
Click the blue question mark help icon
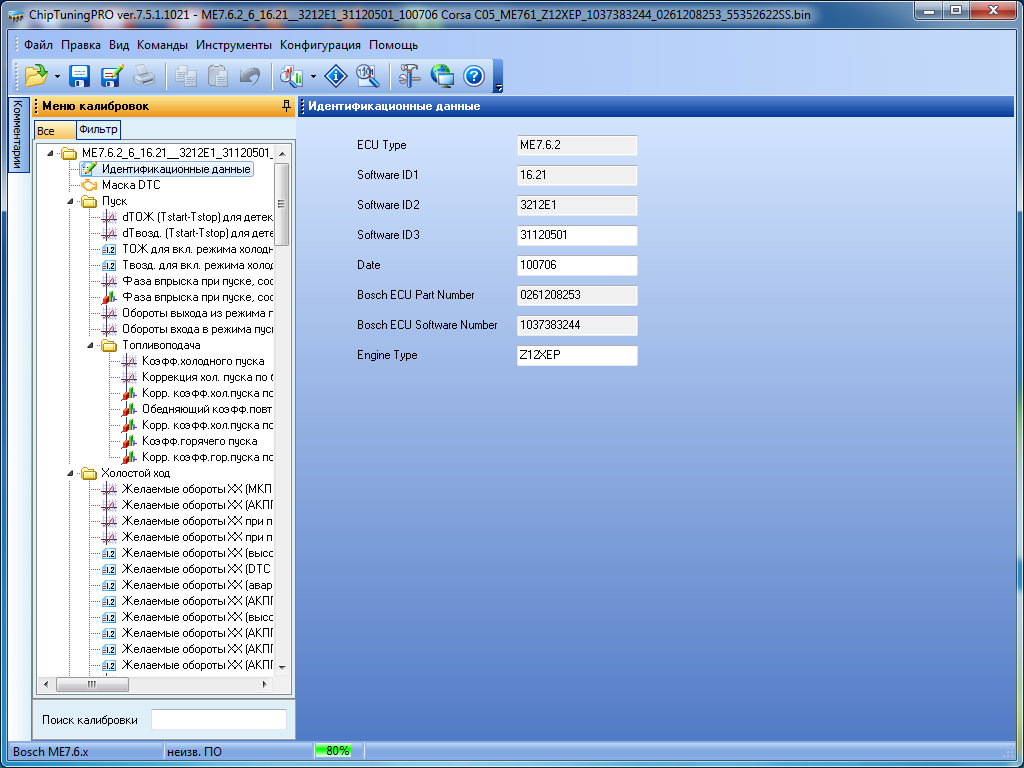(x=474, y=75)
